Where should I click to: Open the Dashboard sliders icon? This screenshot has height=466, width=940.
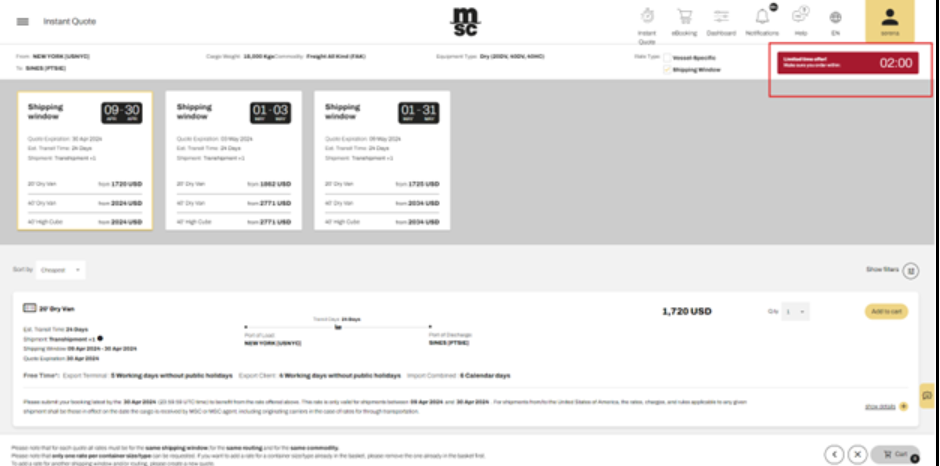point(721,16)
